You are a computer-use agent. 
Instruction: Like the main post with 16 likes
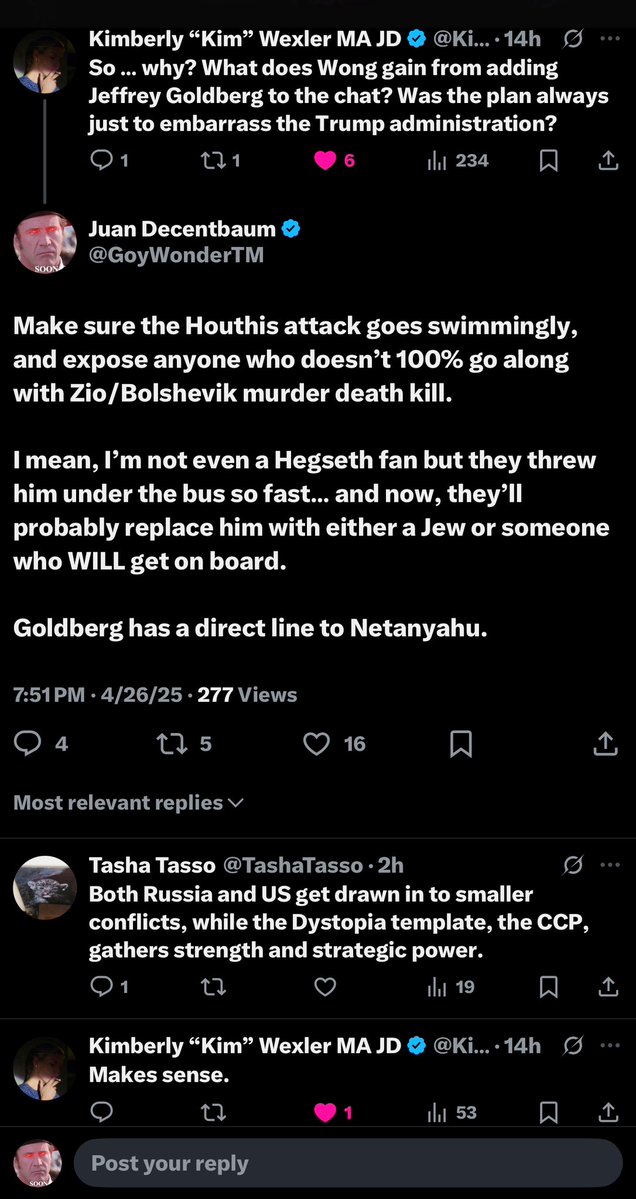coord(317,743)
